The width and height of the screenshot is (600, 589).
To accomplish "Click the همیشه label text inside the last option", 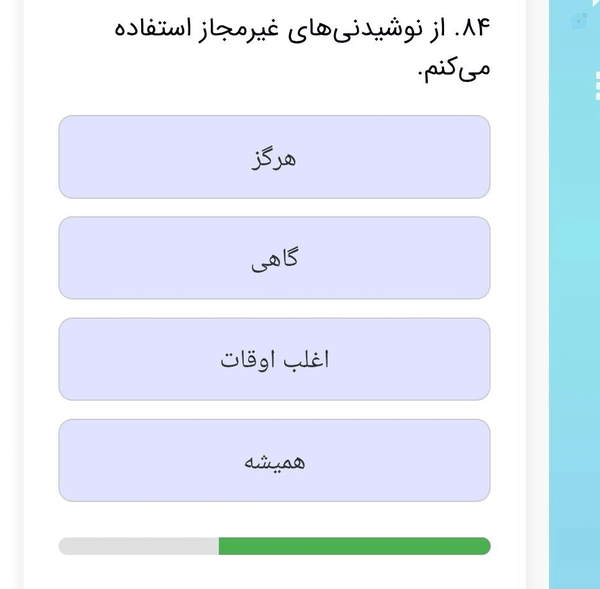I will coord(275,462).
